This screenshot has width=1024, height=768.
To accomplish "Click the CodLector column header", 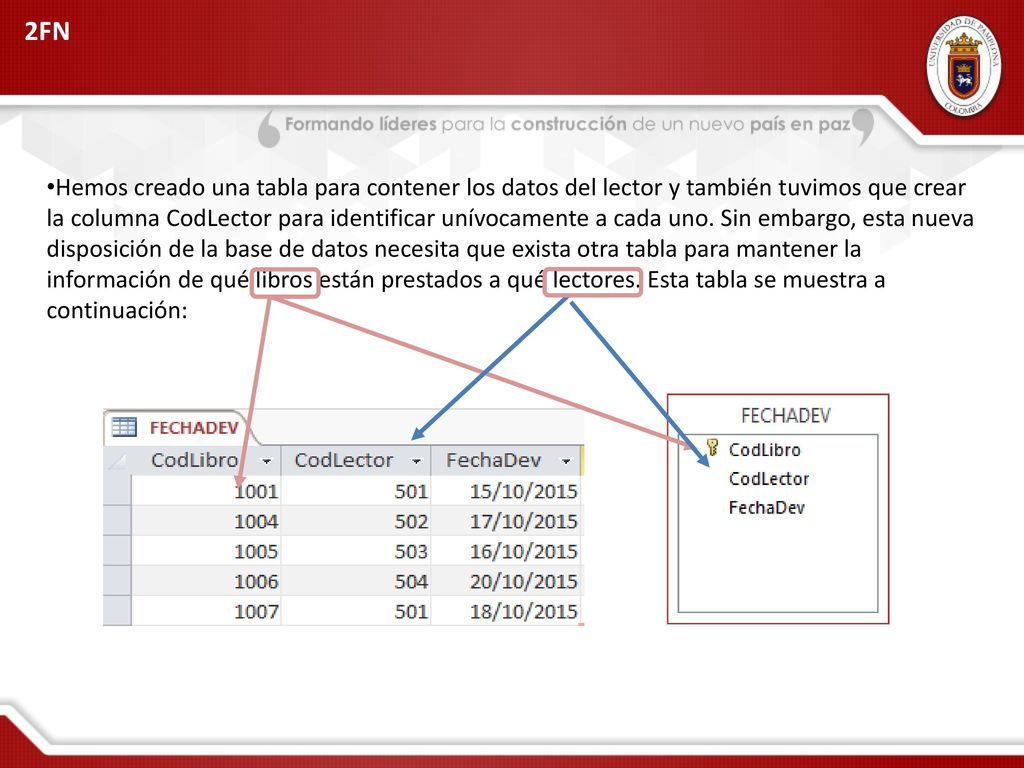I will tap(356, 460).
